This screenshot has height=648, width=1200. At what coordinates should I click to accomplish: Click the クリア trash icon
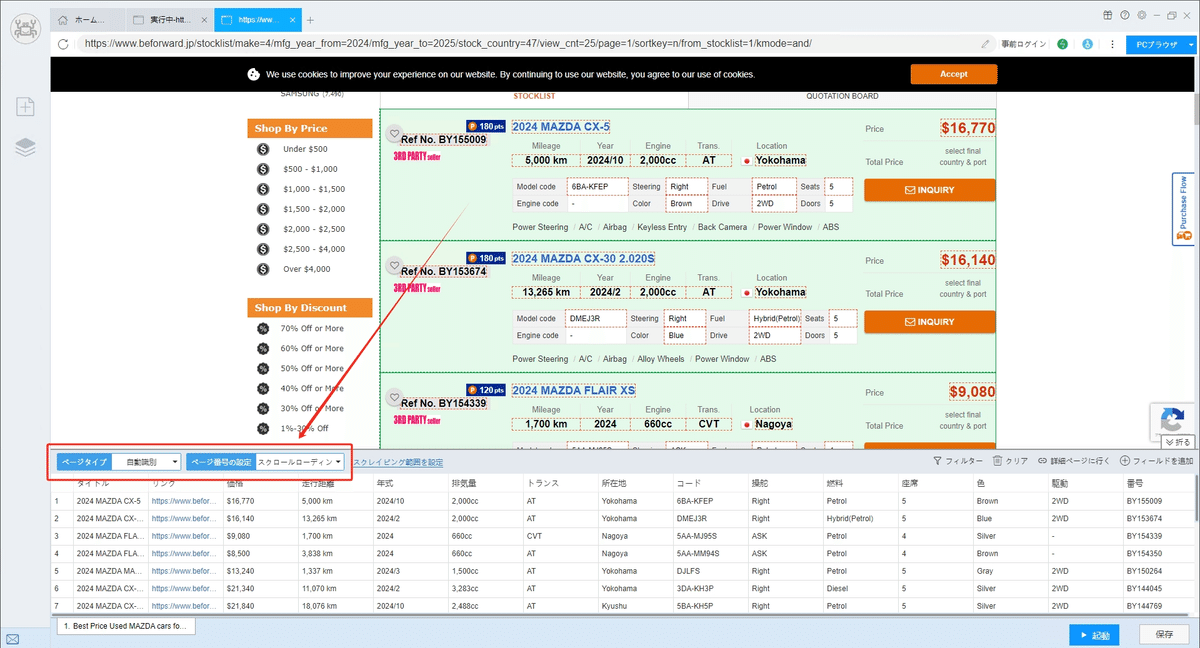pos(997,461)
